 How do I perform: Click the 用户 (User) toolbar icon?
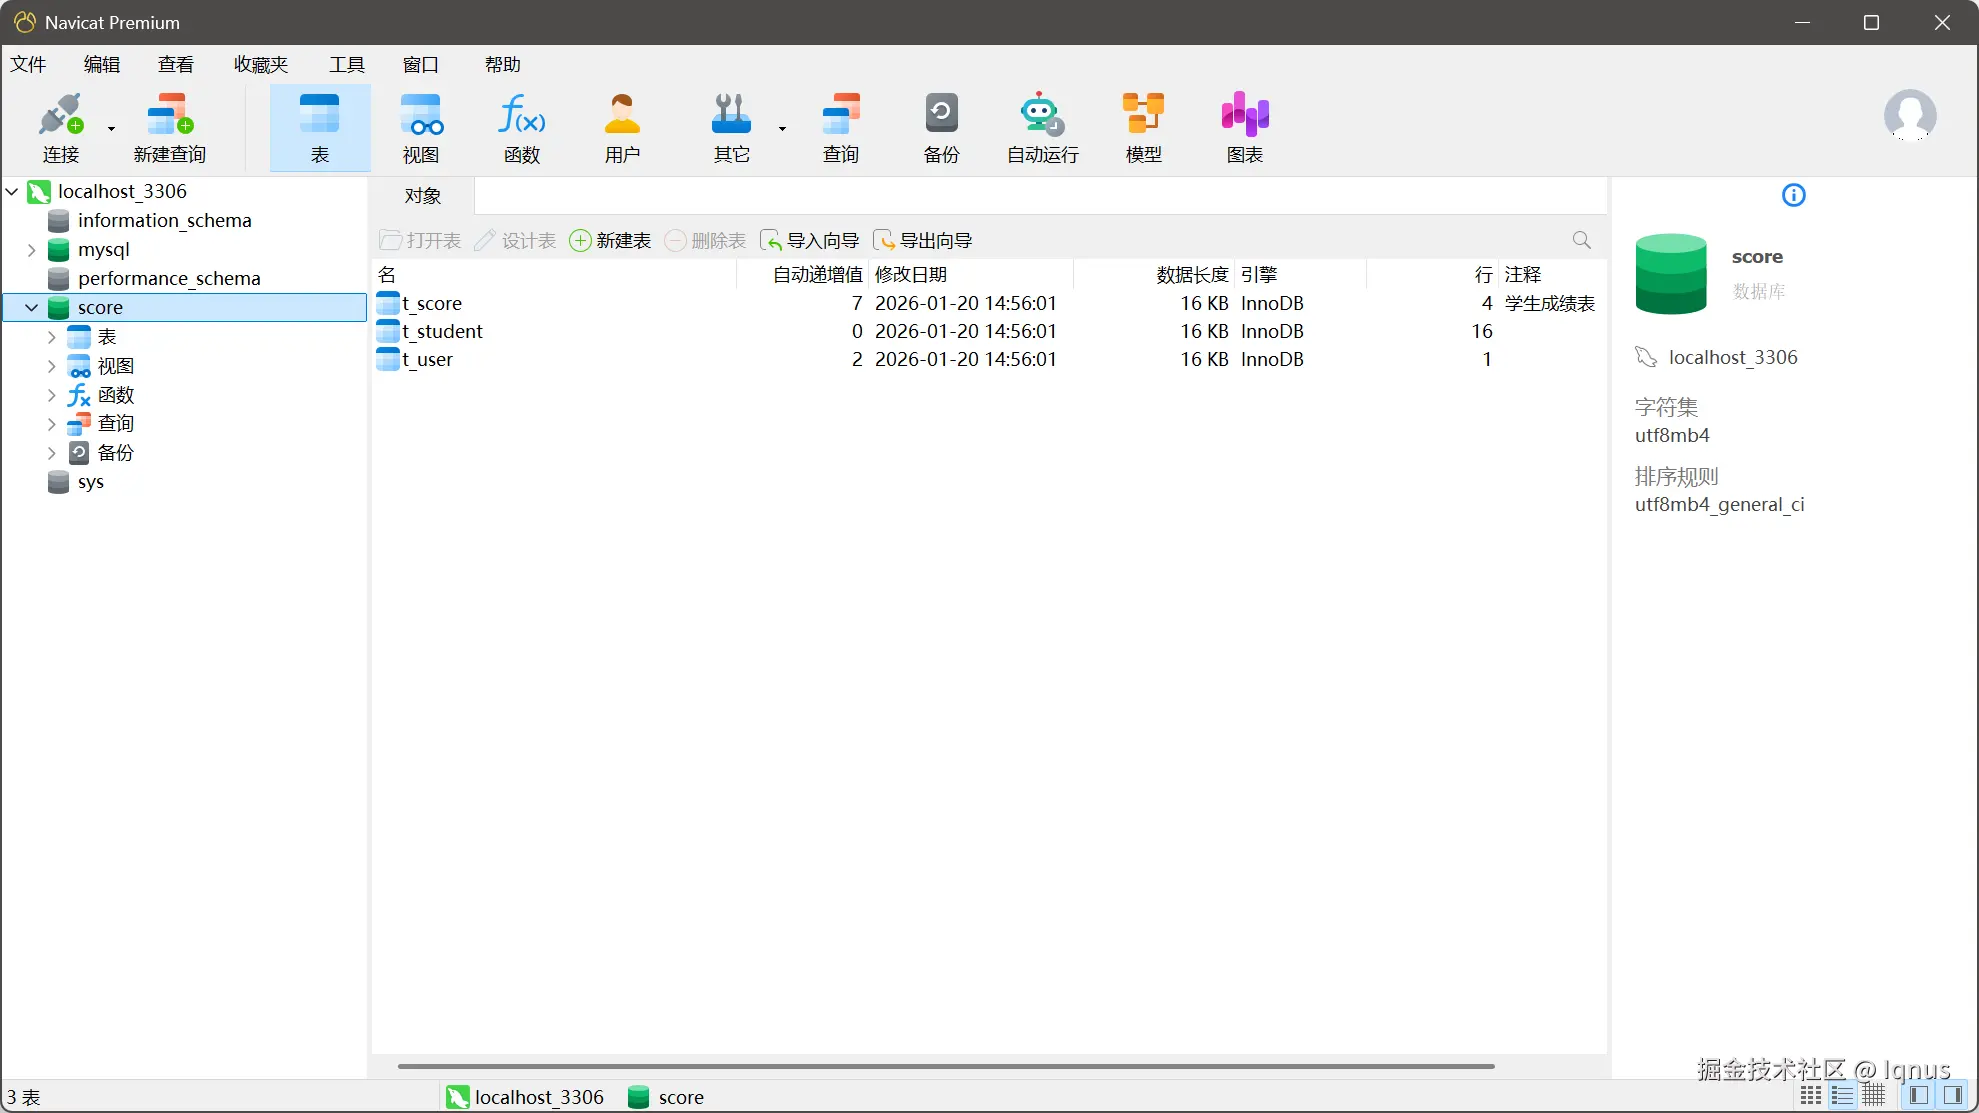pyautogui.click(x=622, y=127)
